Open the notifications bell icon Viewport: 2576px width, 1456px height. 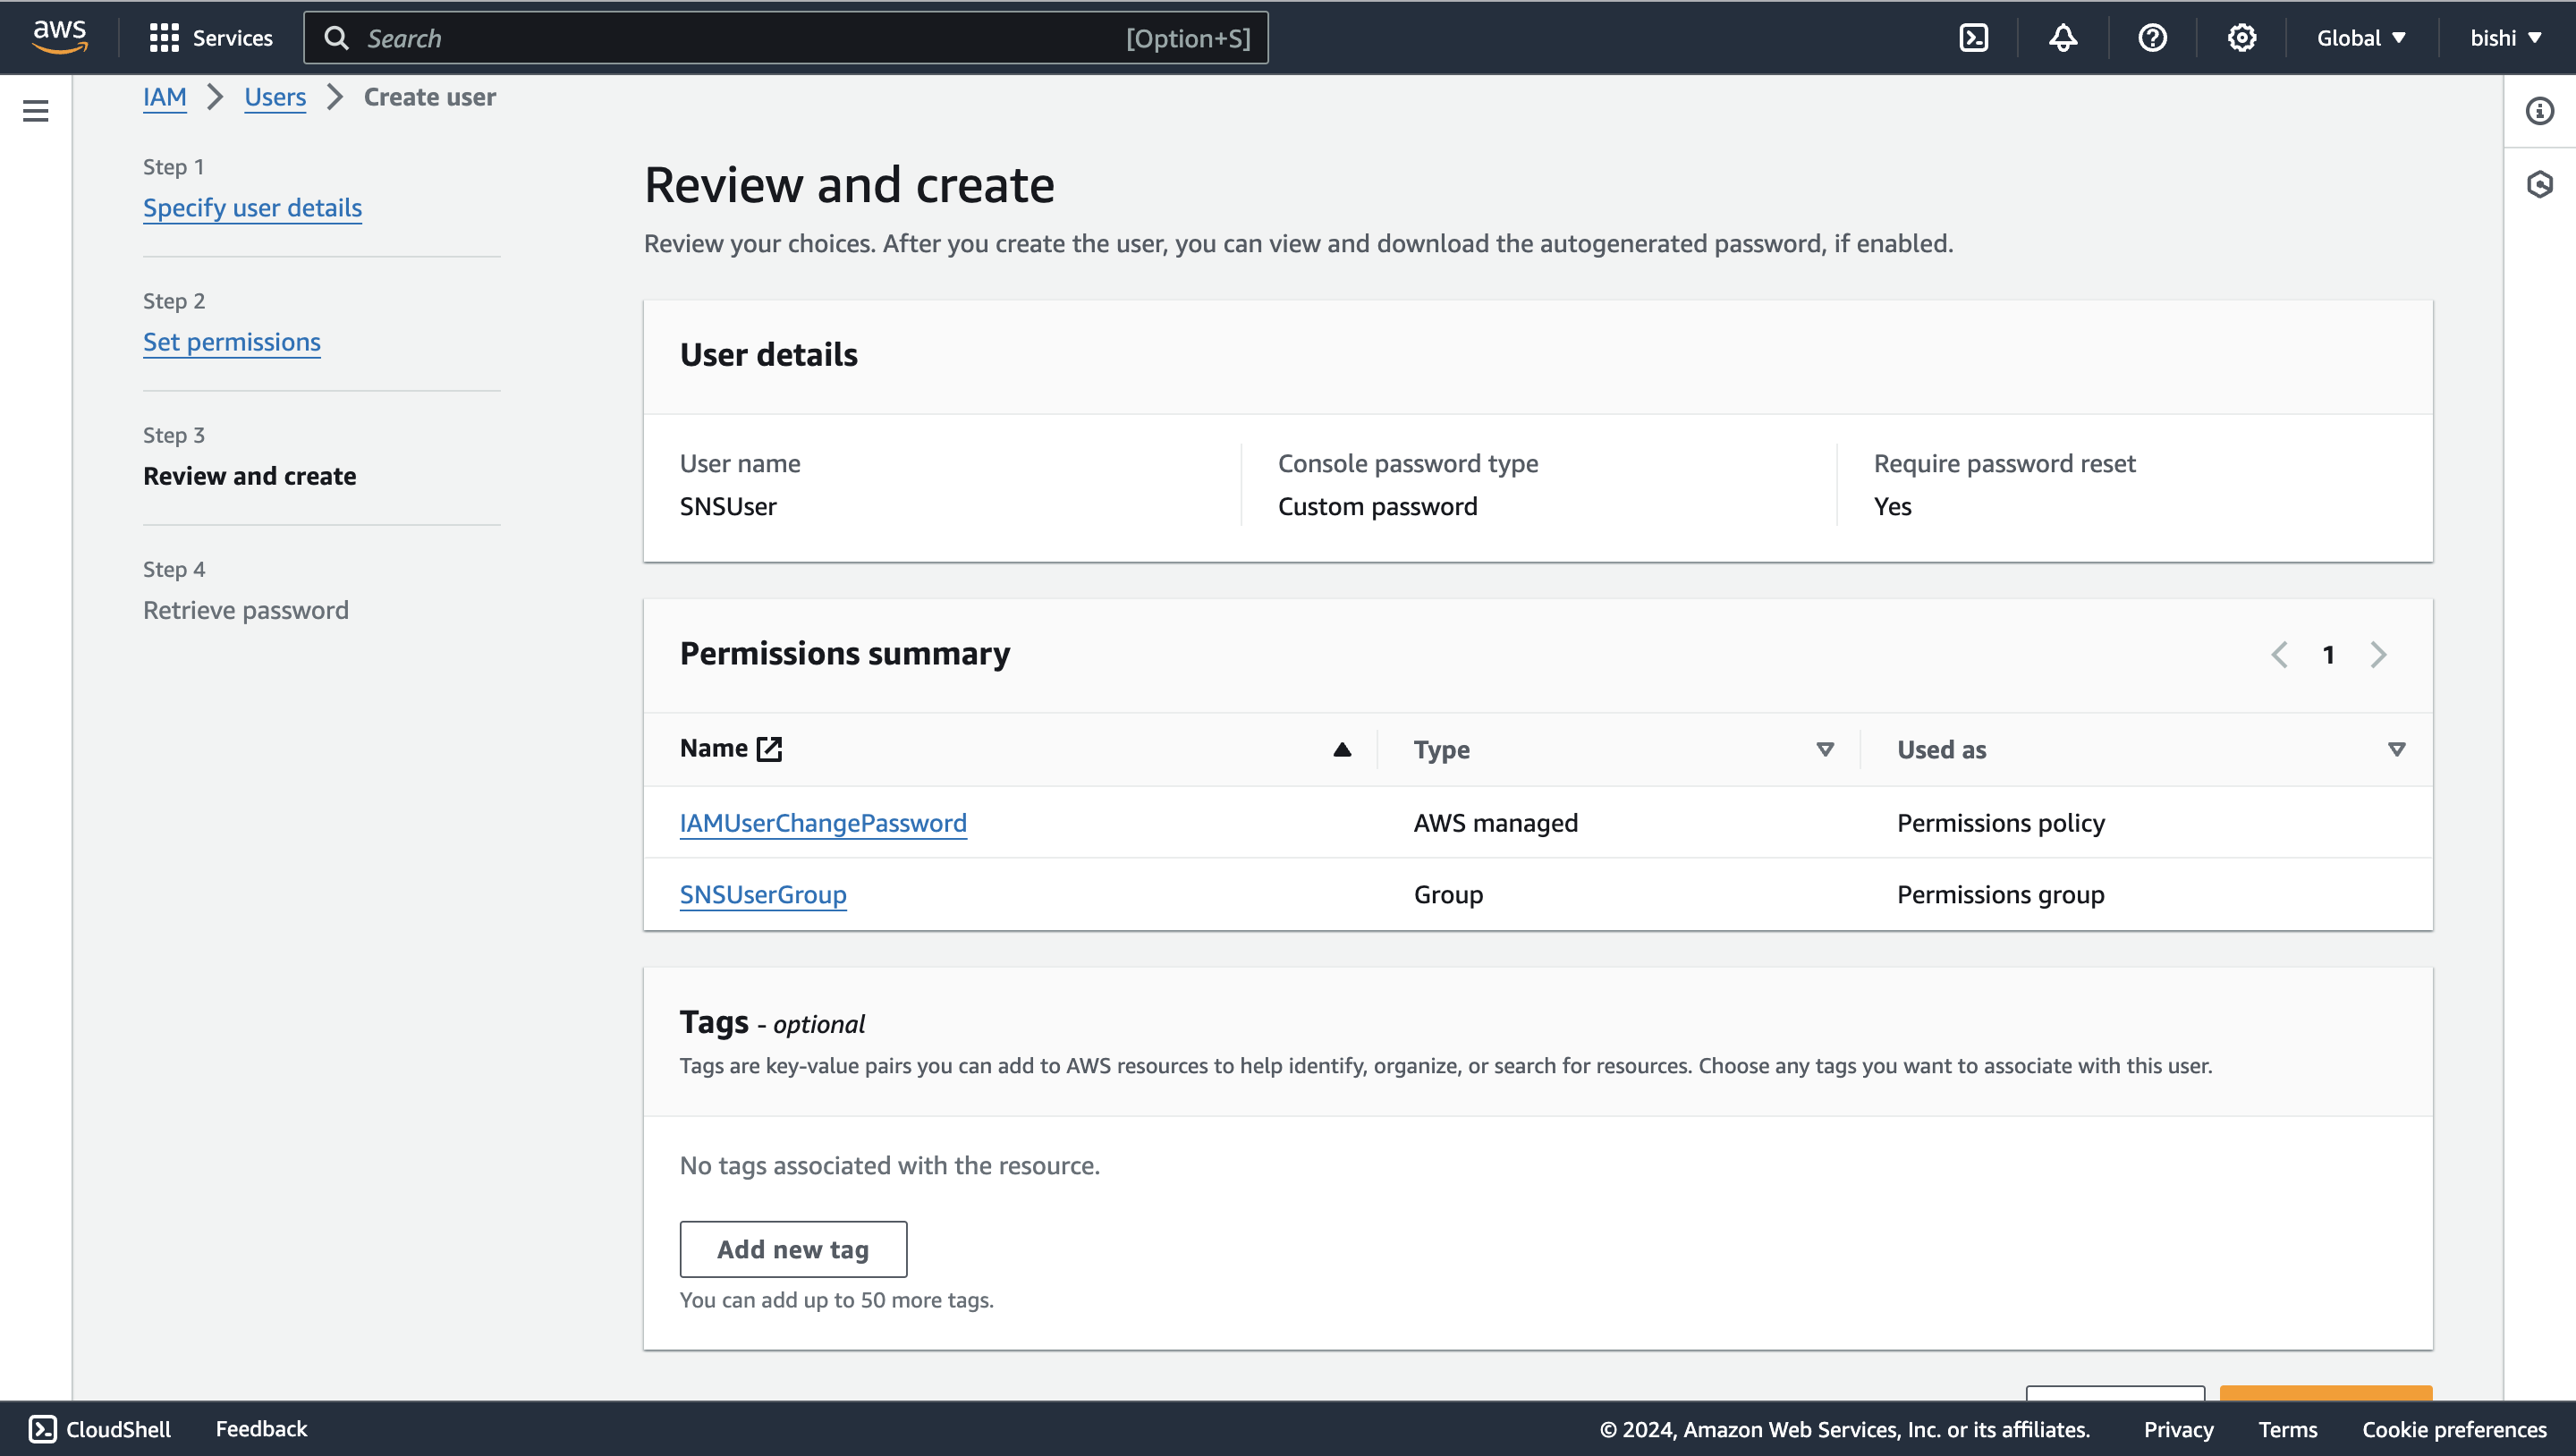(x=2063, y=38)
